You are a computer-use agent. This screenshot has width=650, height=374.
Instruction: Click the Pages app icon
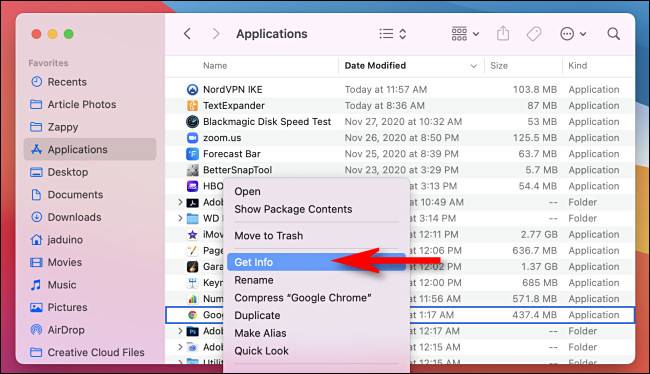click(192, 250)
